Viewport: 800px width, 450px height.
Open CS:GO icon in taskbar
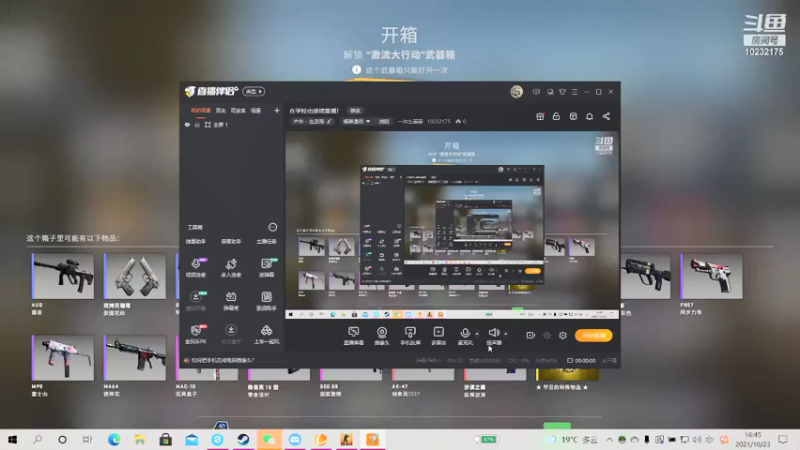coord(346,439)
